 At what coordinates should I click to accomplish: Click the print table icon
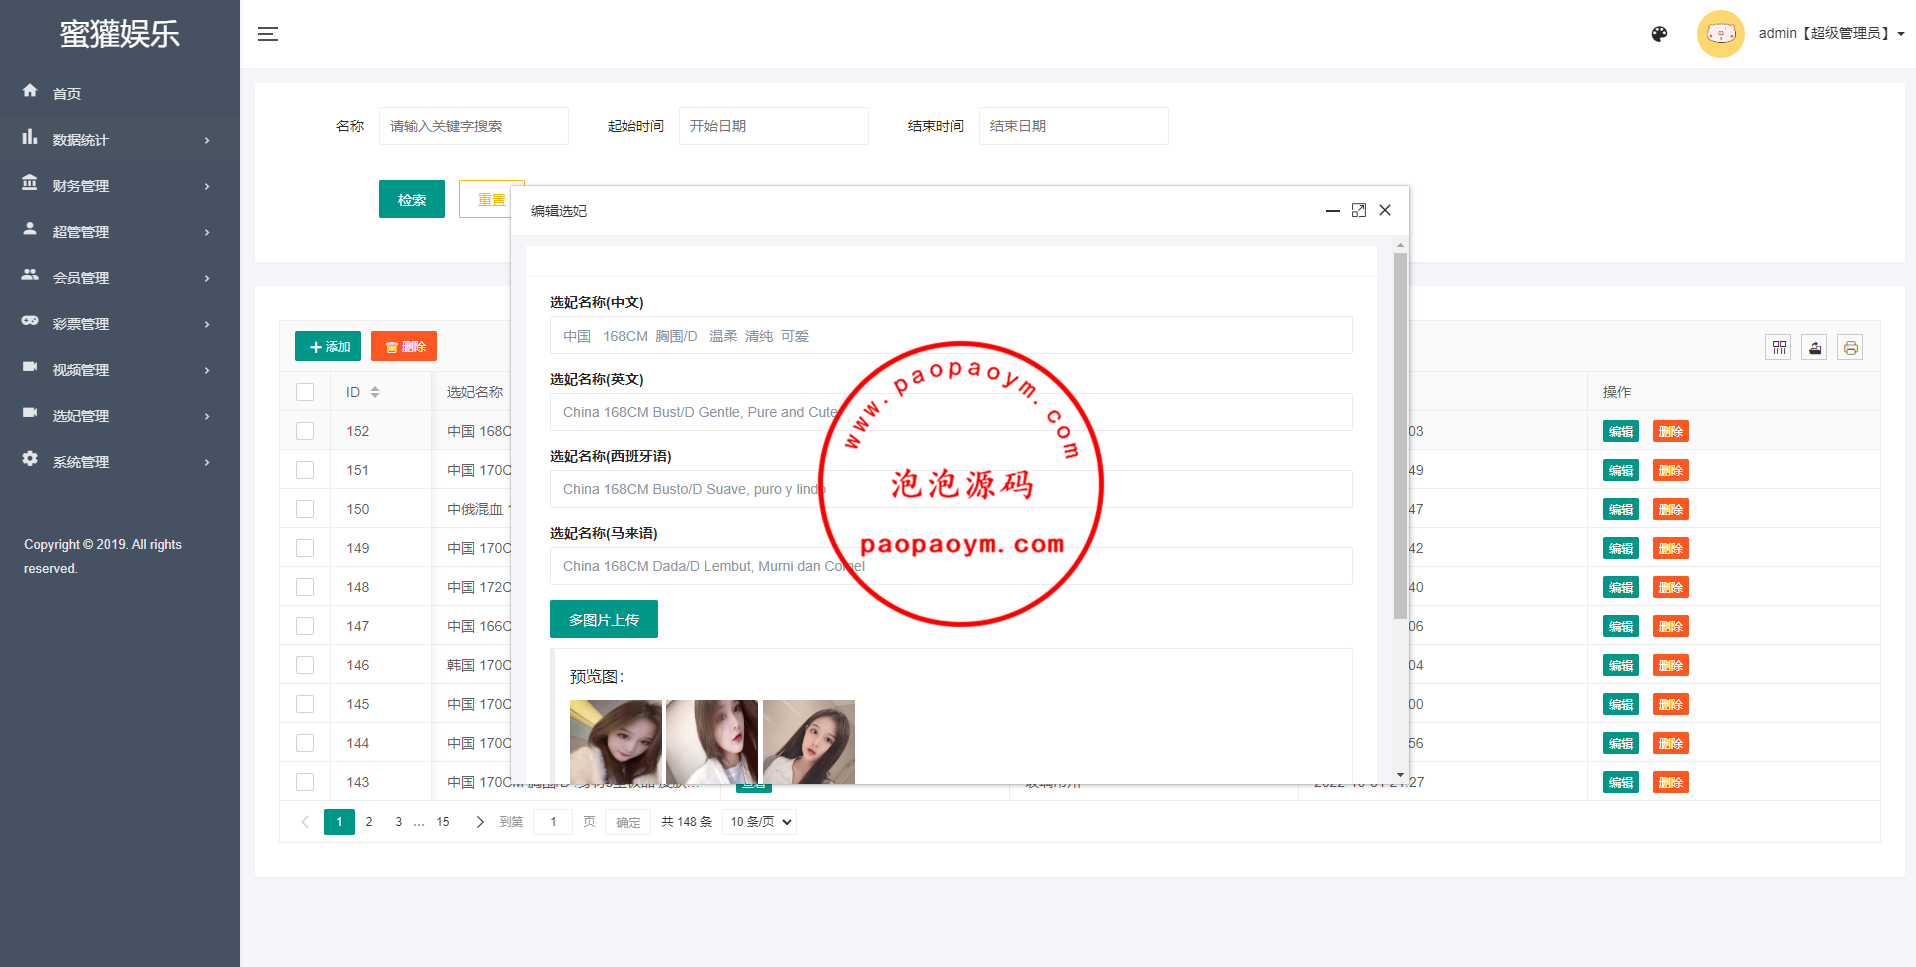tap(1850, 348)
